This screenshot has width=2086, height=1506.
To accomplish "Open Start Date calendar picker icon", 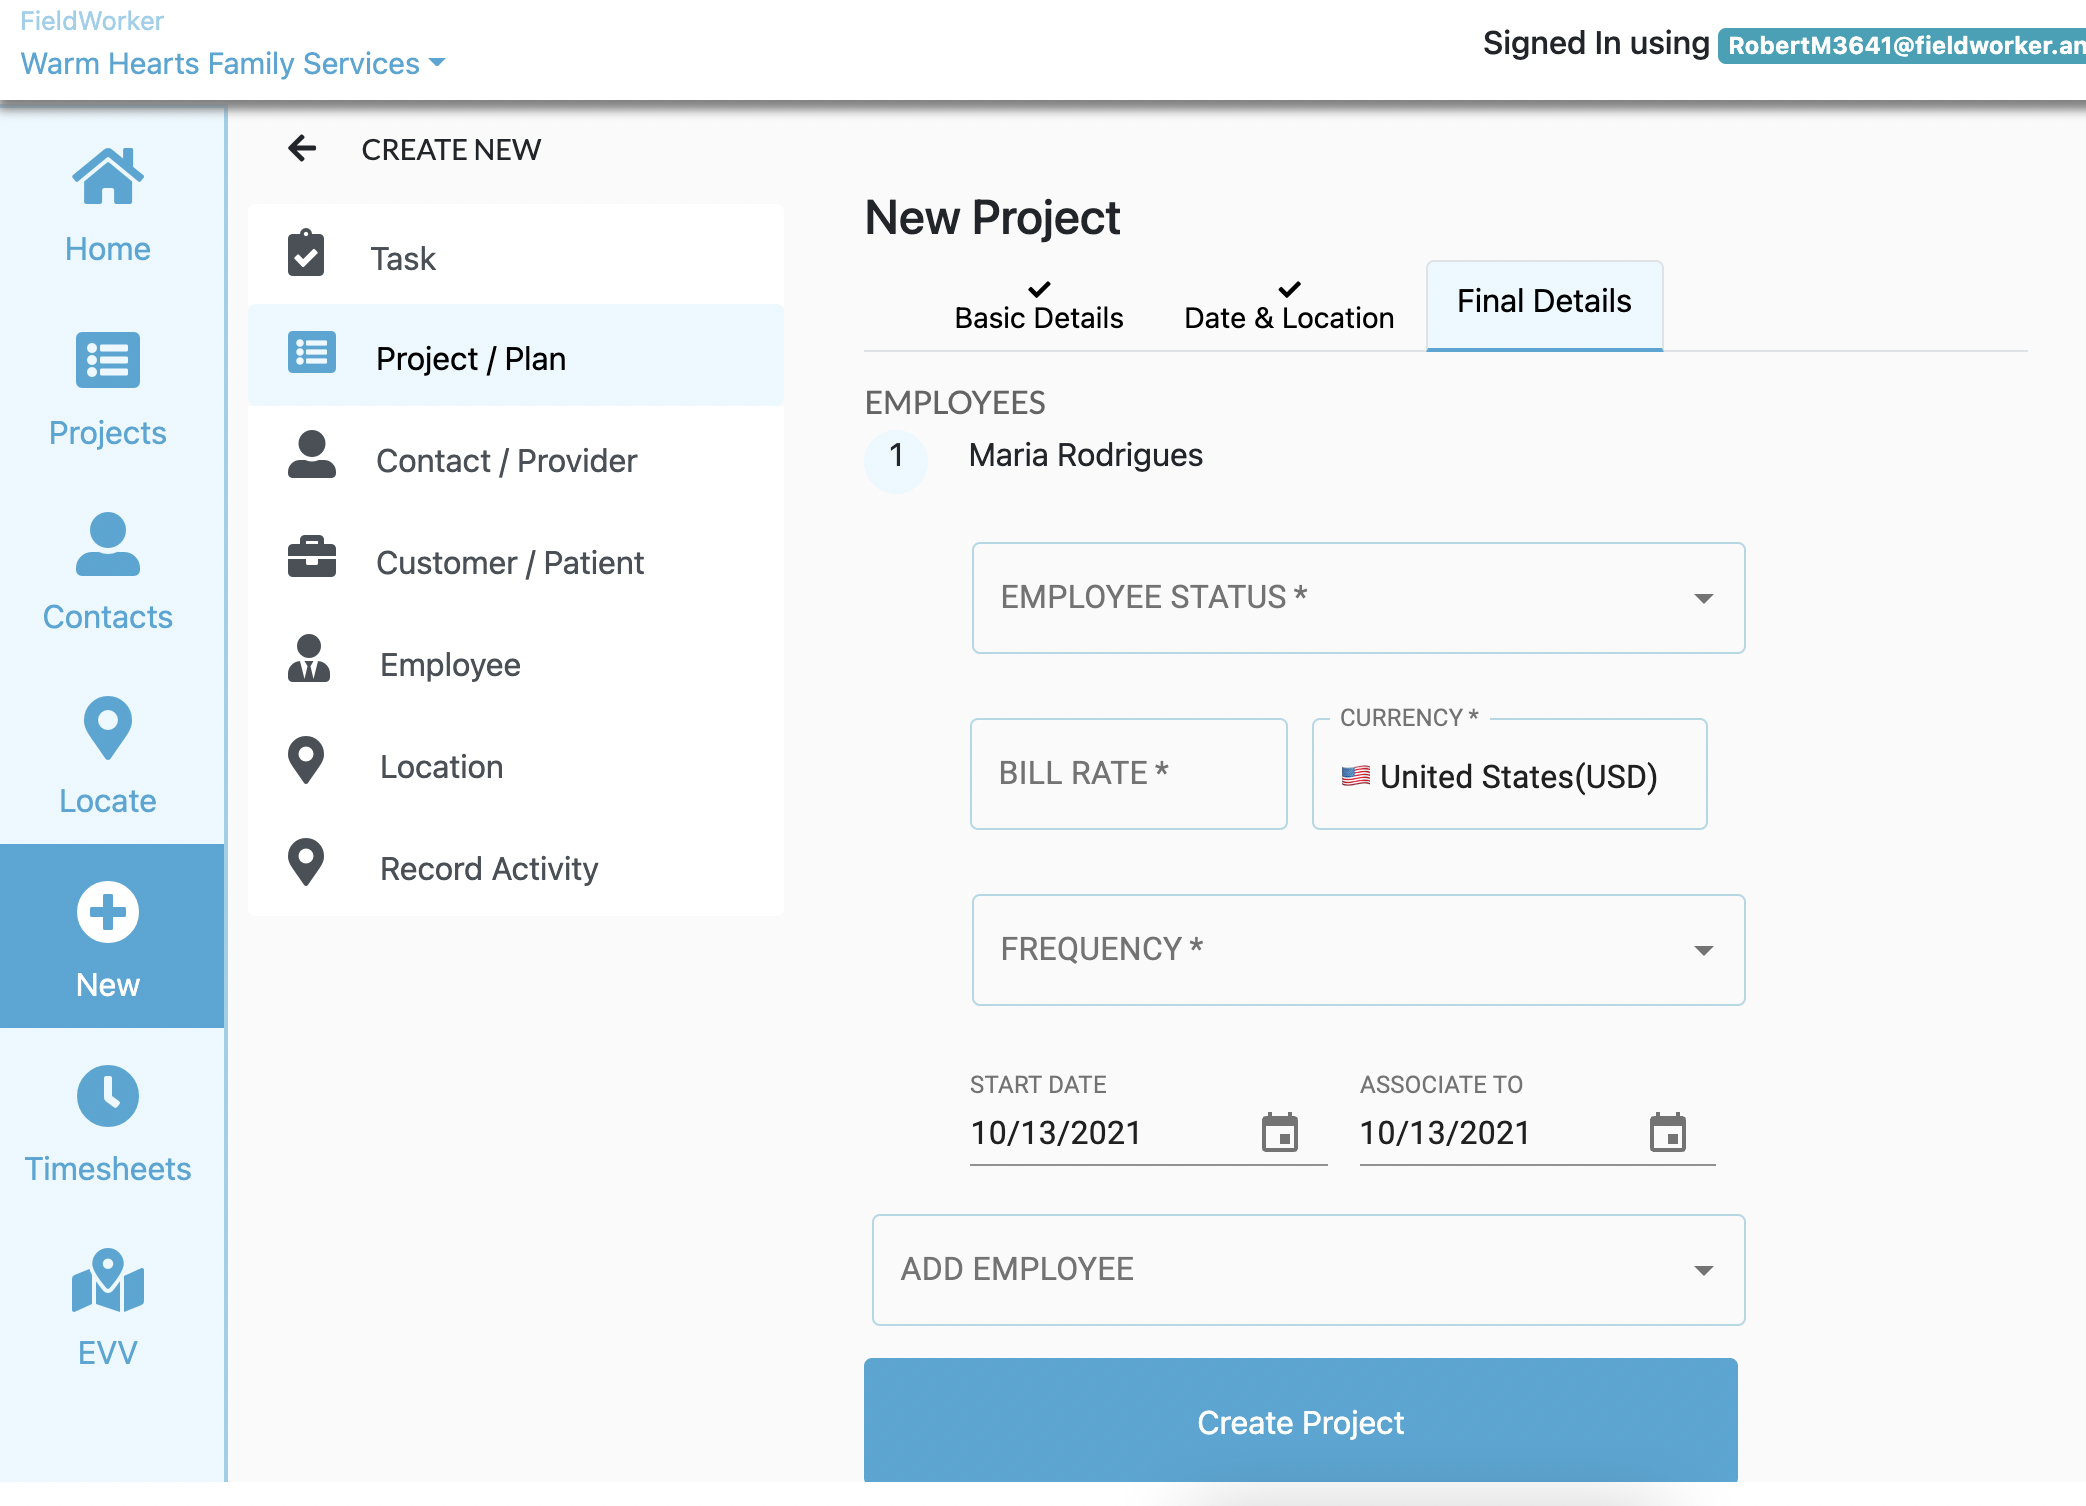I will coord(1279,1133).
